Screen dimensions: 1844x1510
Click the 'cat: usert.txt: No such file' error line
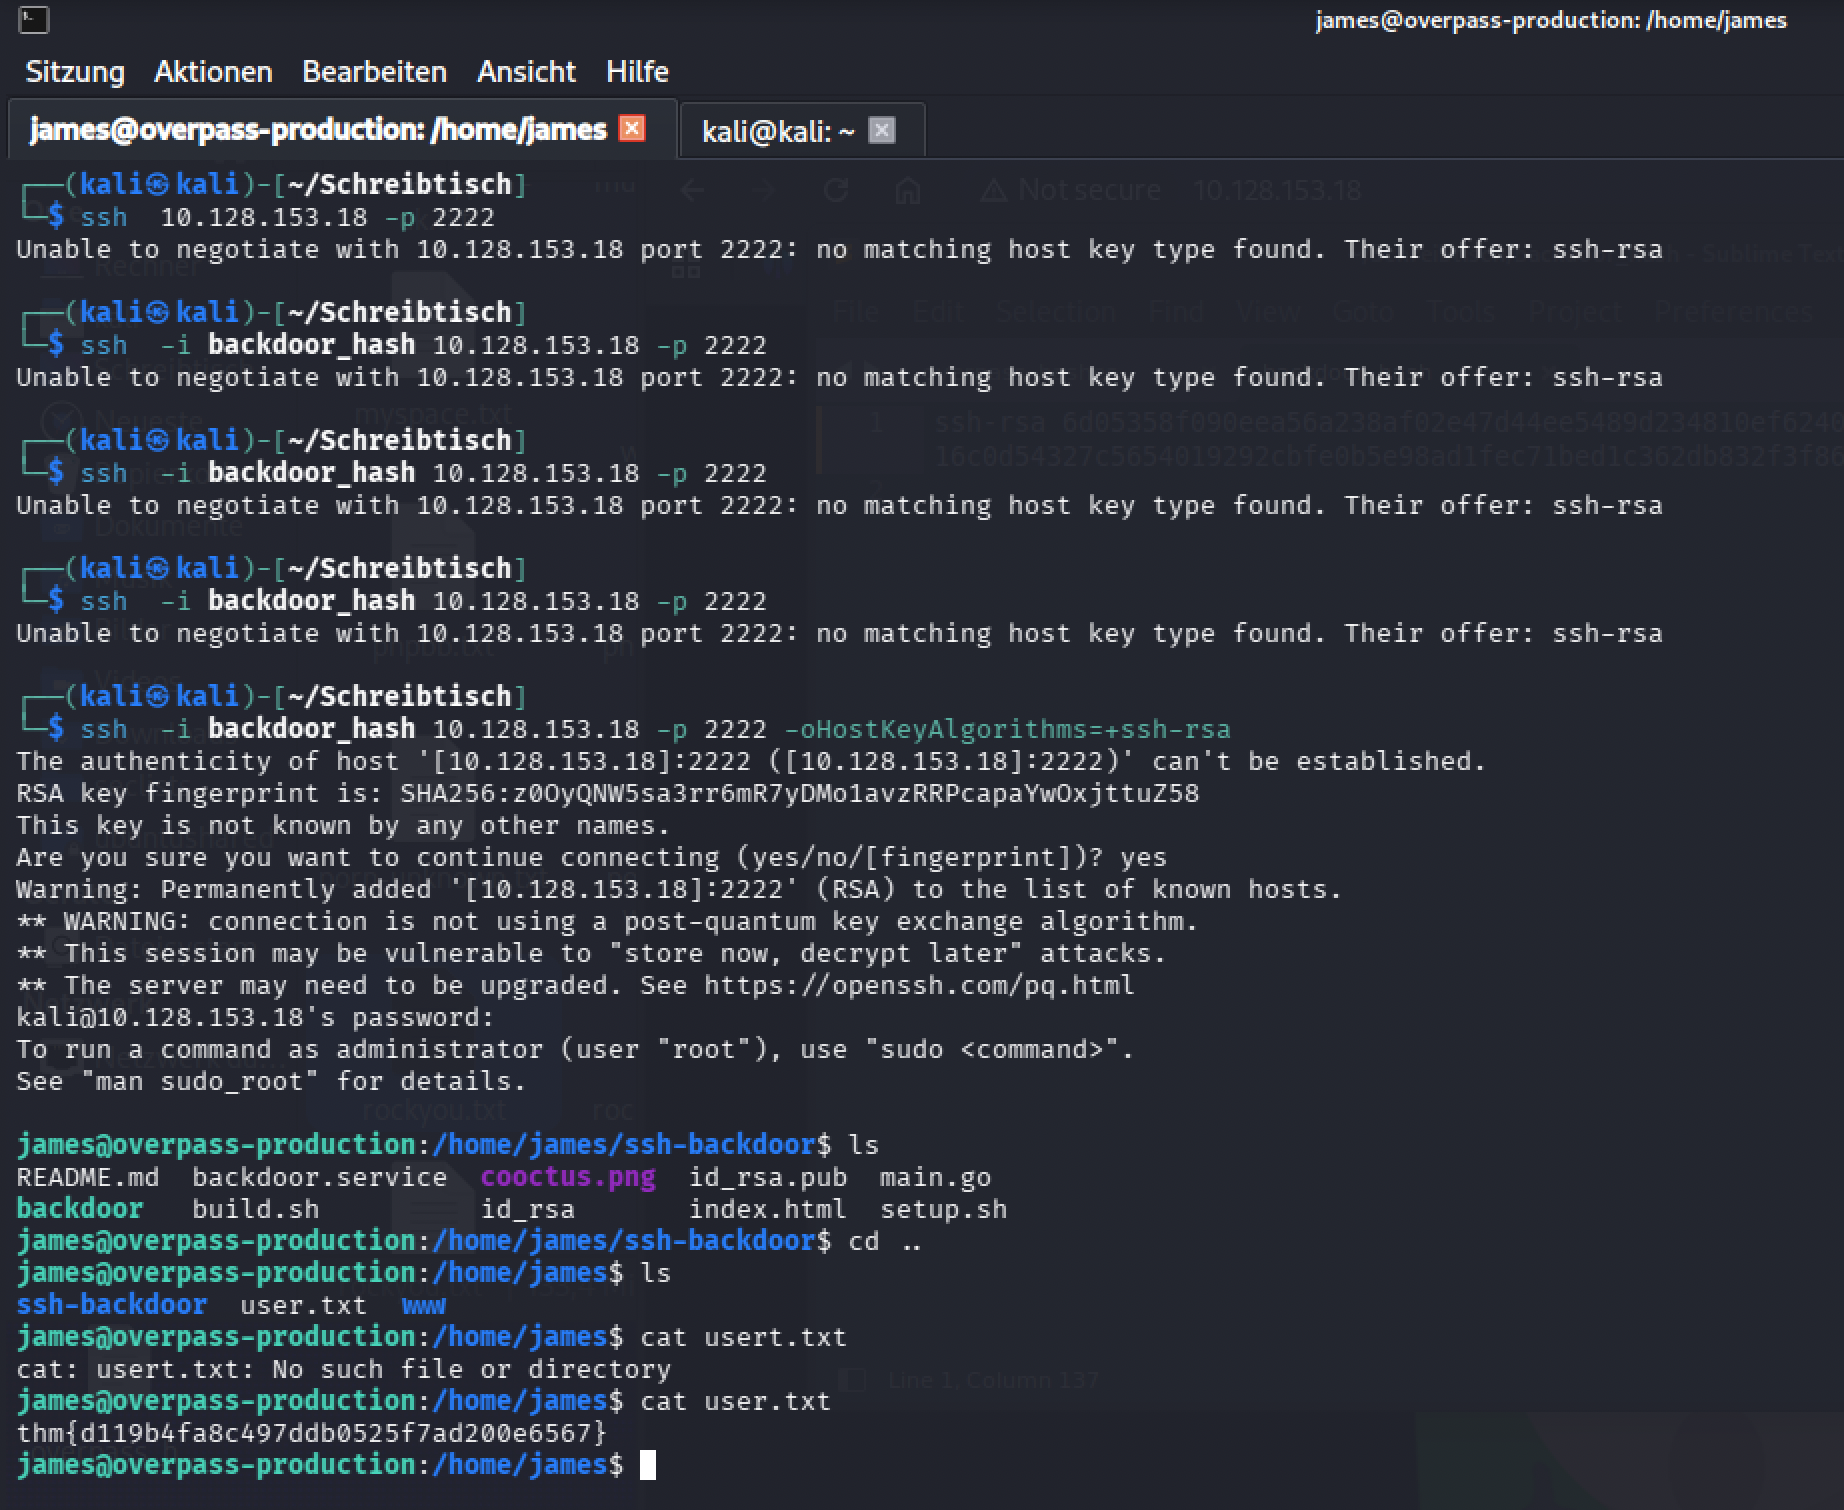tap(344, 1369)
